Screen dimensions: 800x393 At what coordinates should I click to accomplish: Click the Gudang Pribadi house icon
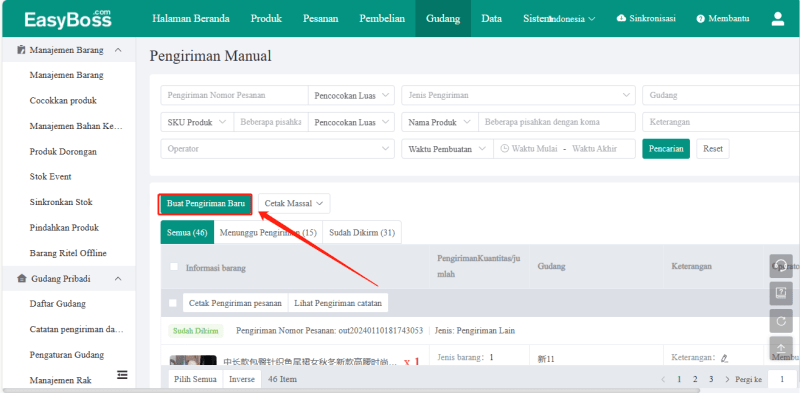tap(21, 279)
